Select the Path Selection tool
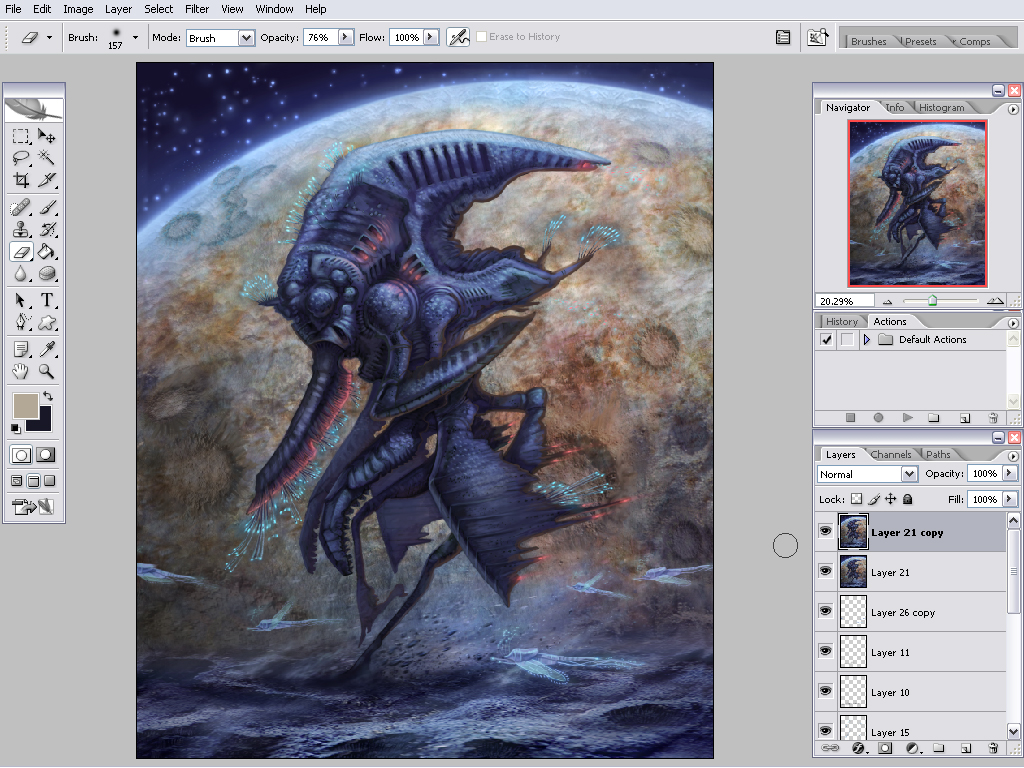 click(x=21, y=300)
